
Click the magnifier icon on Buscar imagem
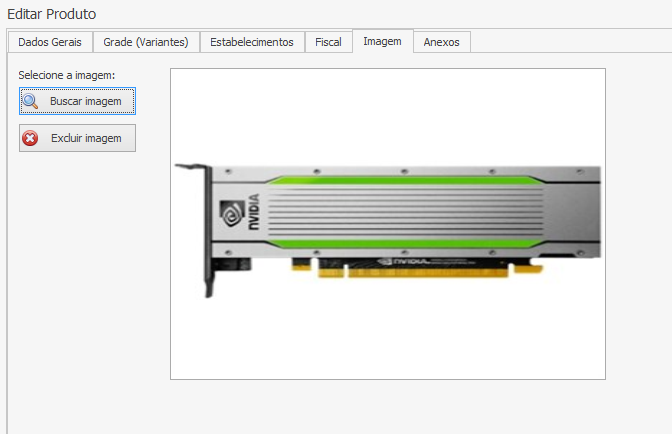(x=31, y=101)
